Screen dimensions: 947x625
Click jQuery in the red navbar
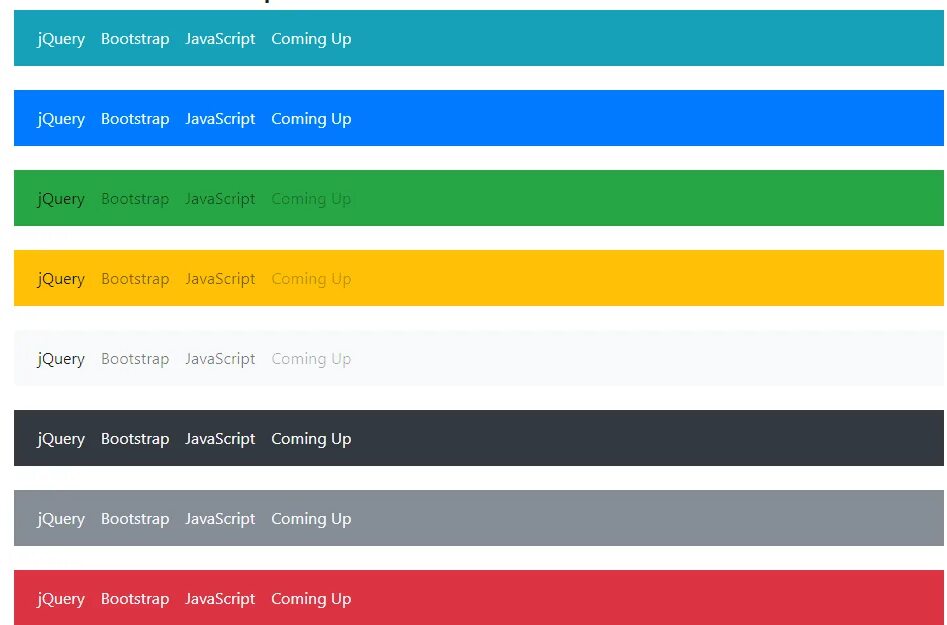click(x=61, y=600)
